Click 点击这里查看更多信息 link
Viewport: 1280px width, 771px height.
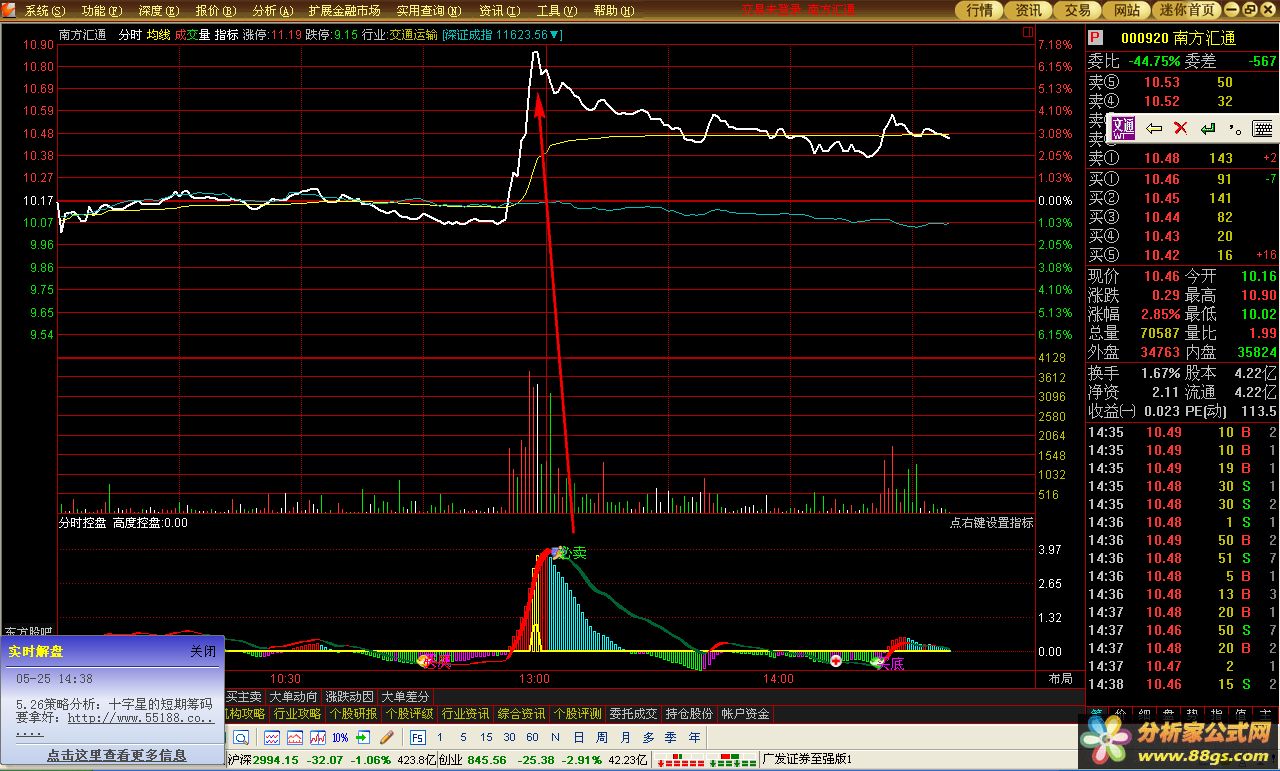pos(116,755)
